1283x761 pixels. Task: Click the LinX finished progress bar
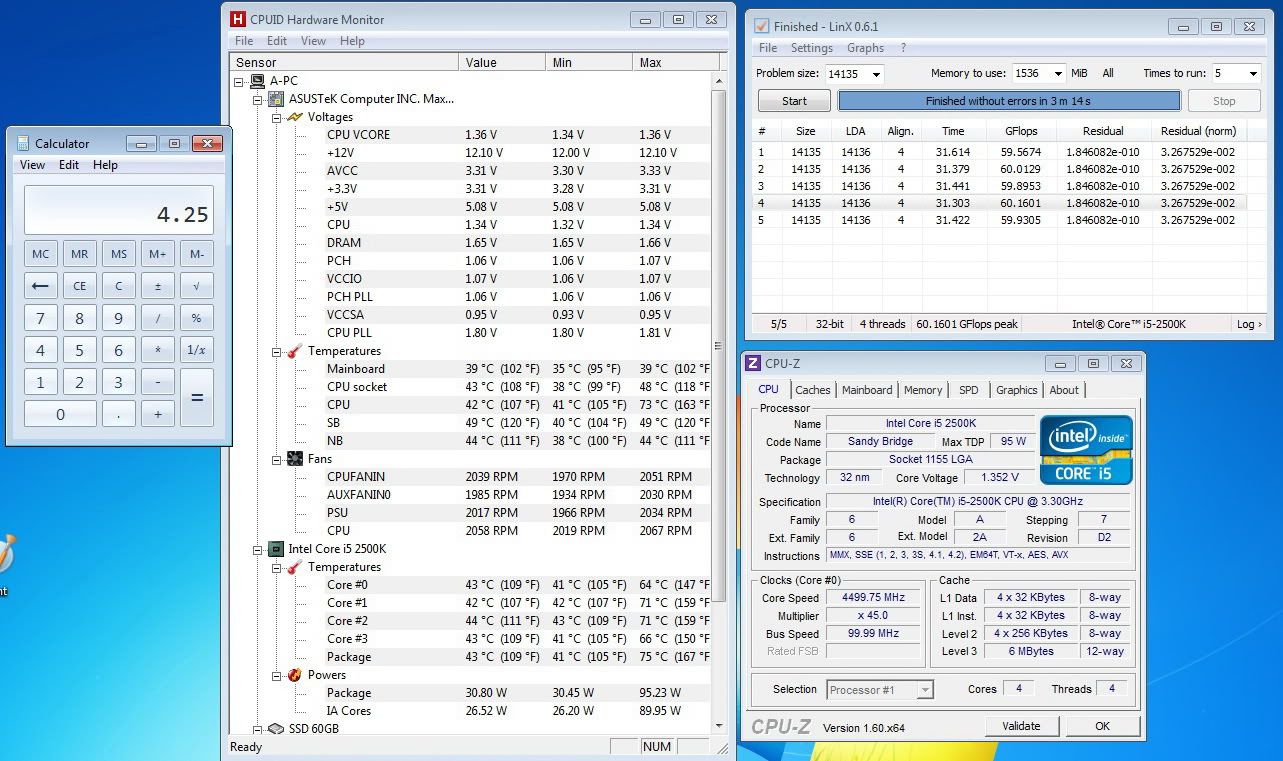(x=1008, y=101)
